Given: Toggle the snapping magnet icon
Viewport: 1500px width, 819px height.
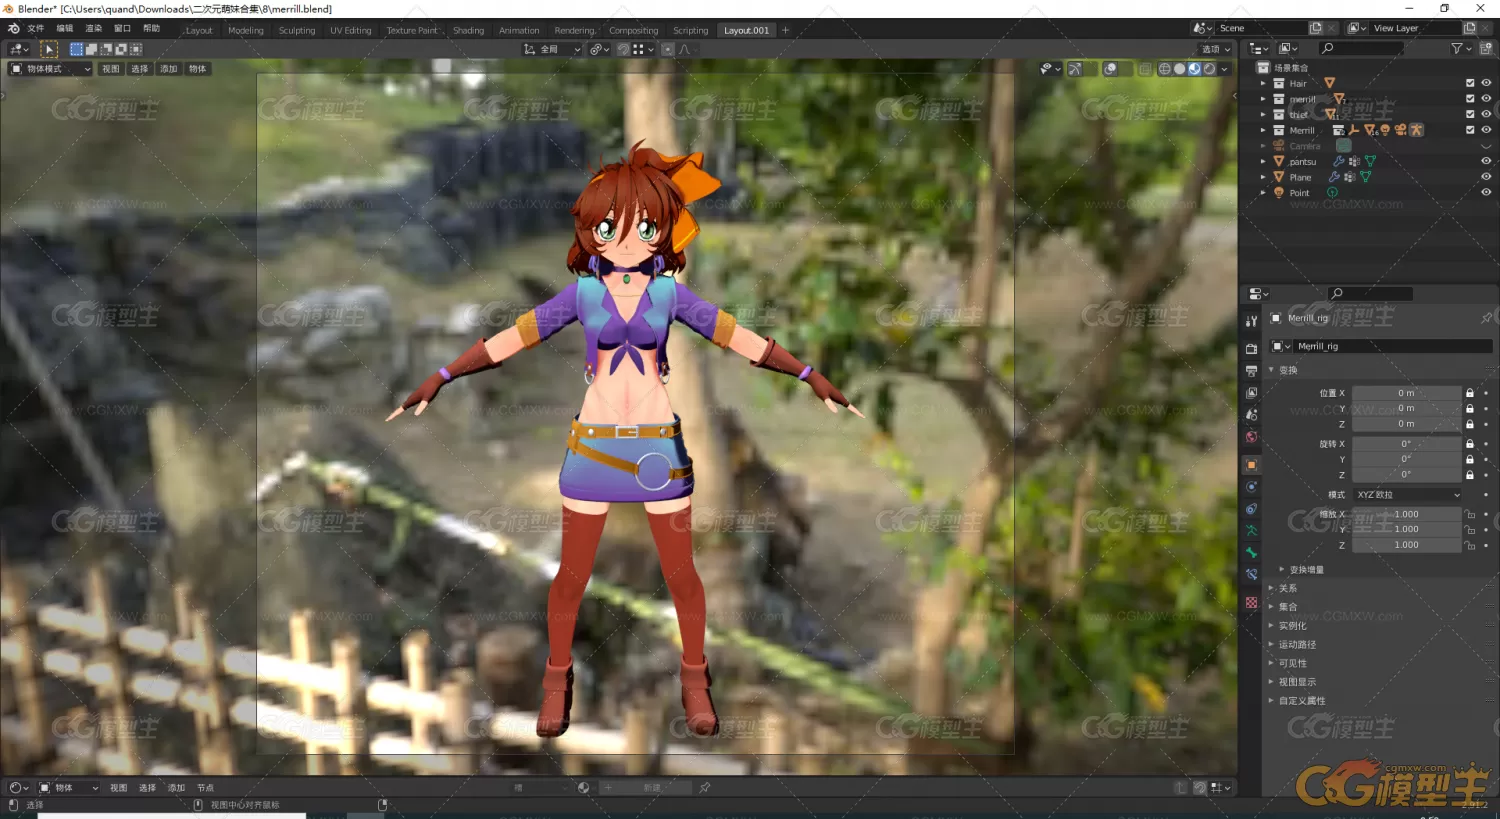Looking at the screenshot, I should [624, 49].
